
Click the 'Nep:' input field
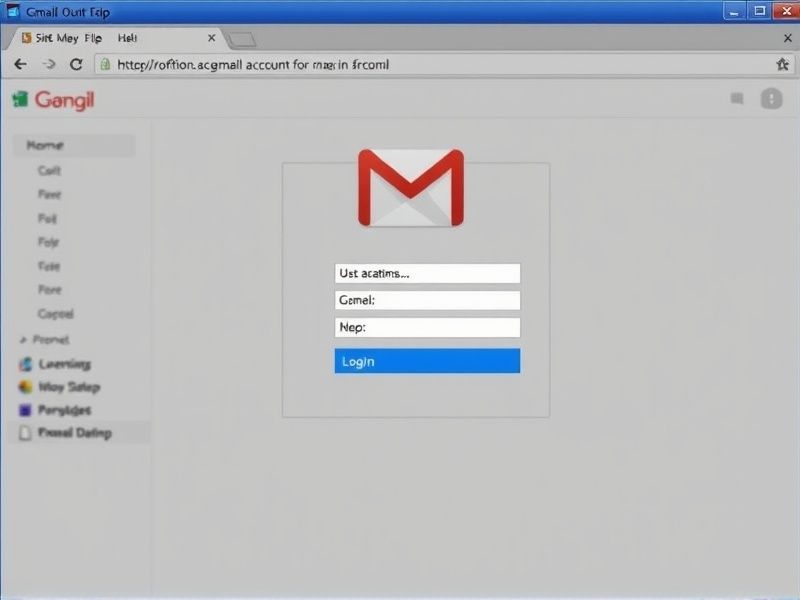tap(428, 328)
